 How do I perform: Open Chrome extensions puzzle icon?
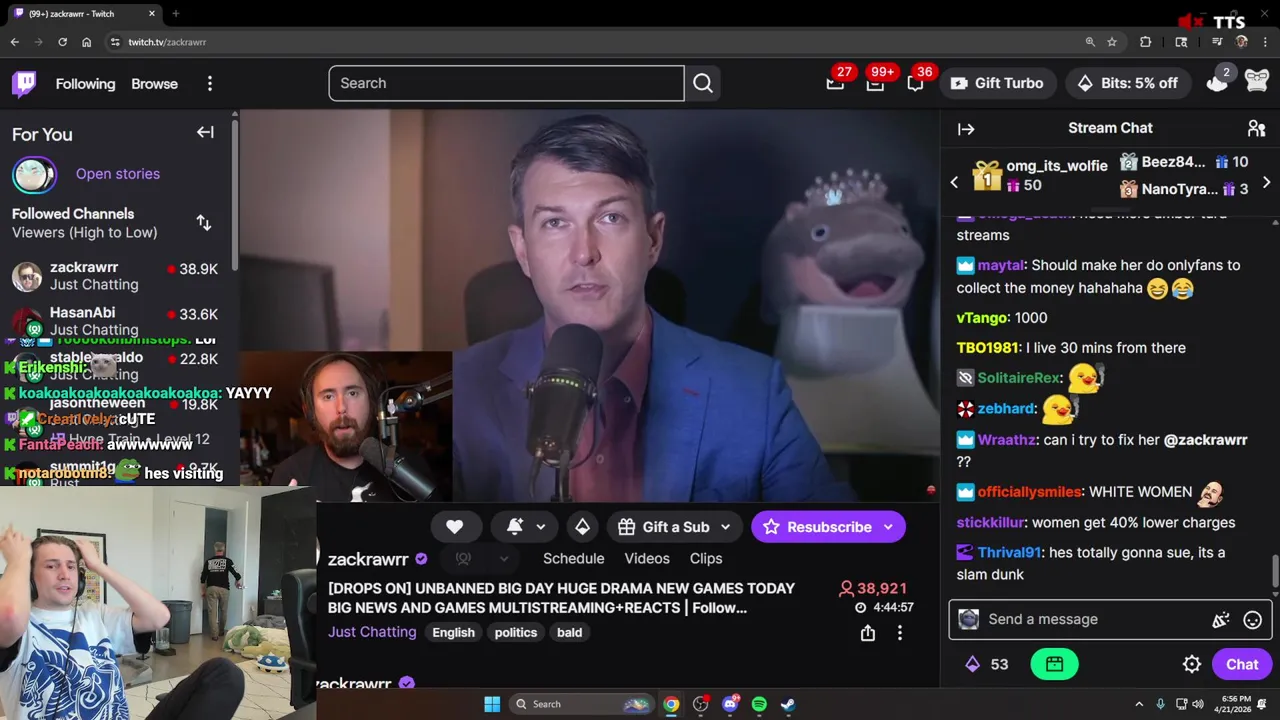coord(1146,42)
